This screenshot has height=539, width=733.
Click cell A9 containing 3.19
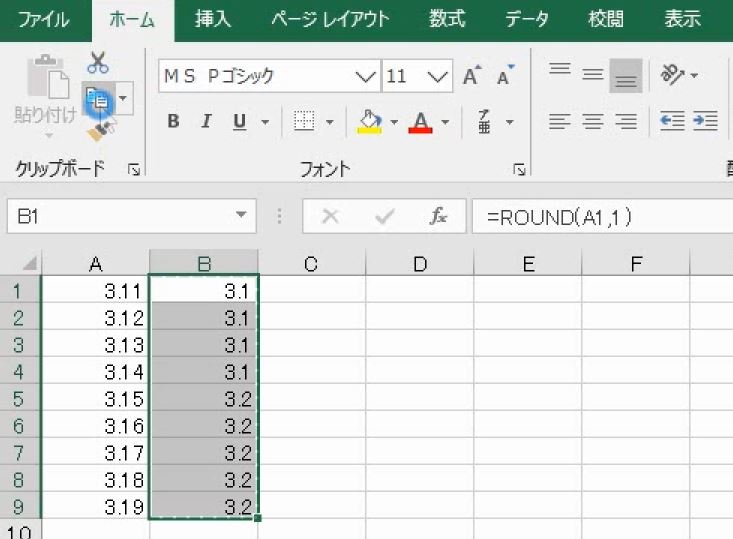[96, 506]
